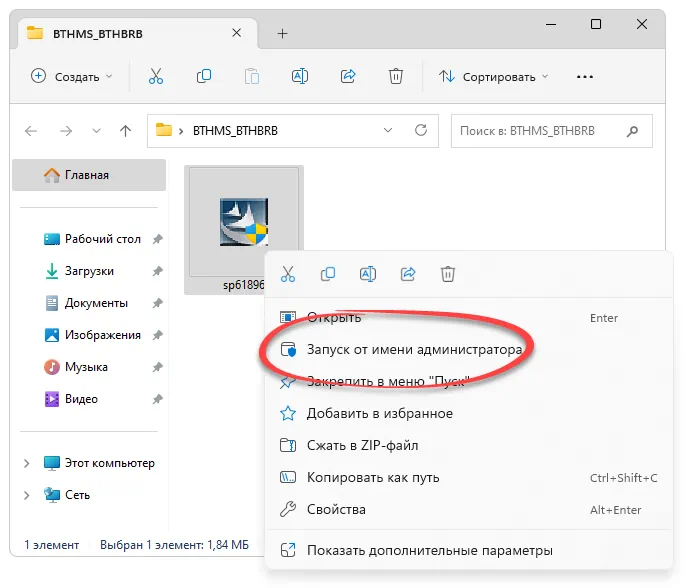Viewport: 687px width, 588px height.
Task: Click the Rename icon in the context menu
Action: point(368,274)
